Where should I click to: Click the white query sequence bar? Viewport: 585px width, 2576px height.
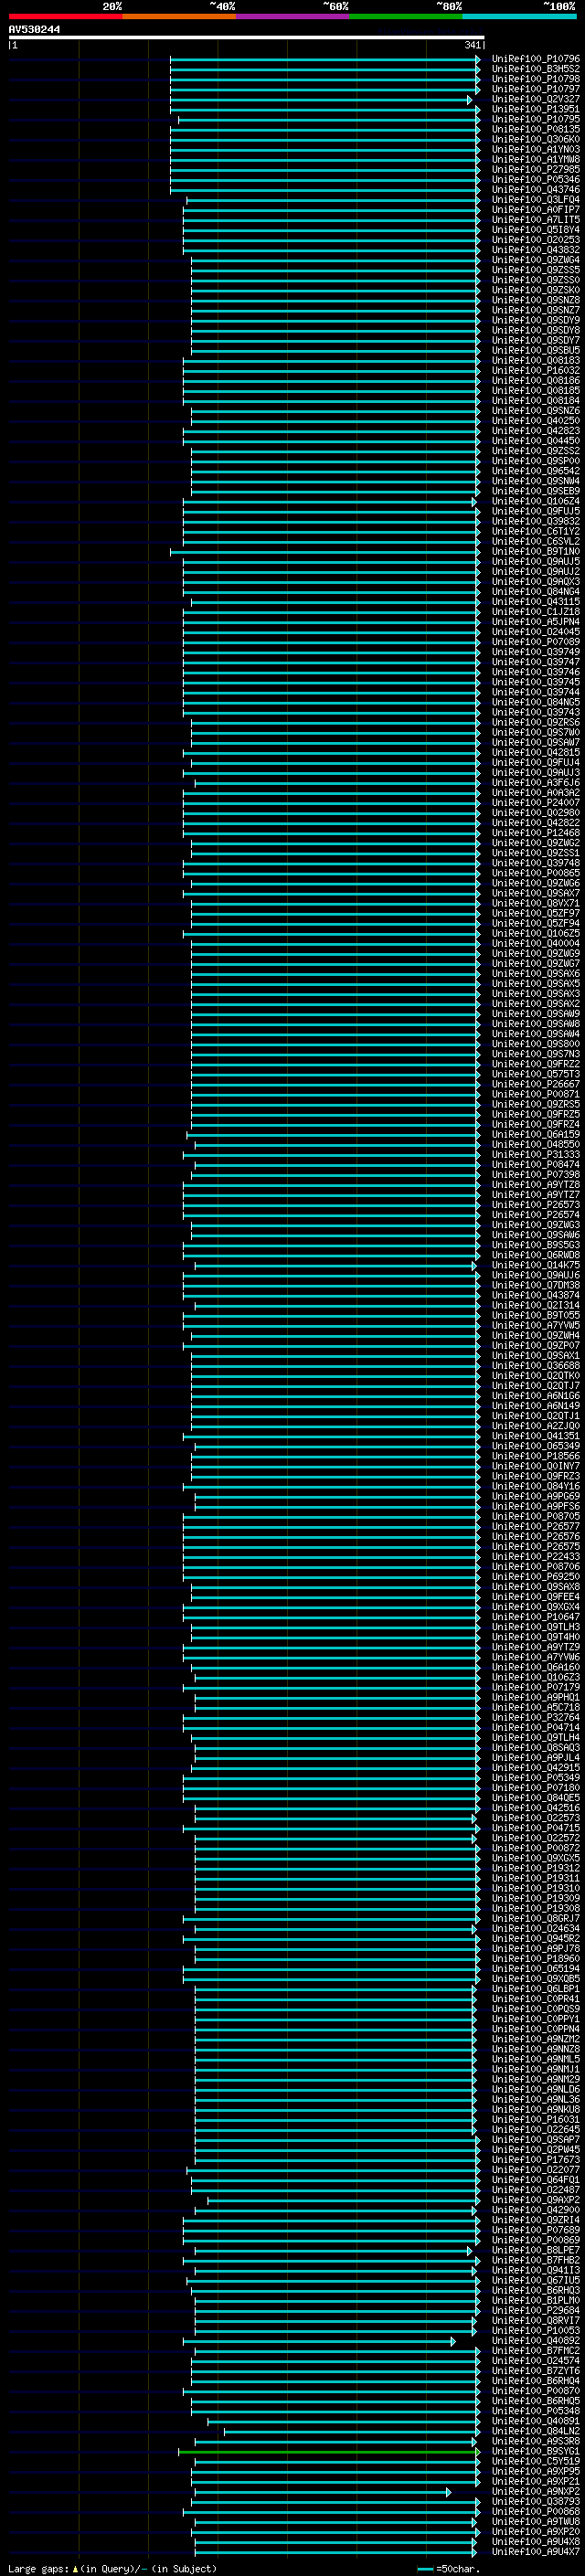coord(246,38)
